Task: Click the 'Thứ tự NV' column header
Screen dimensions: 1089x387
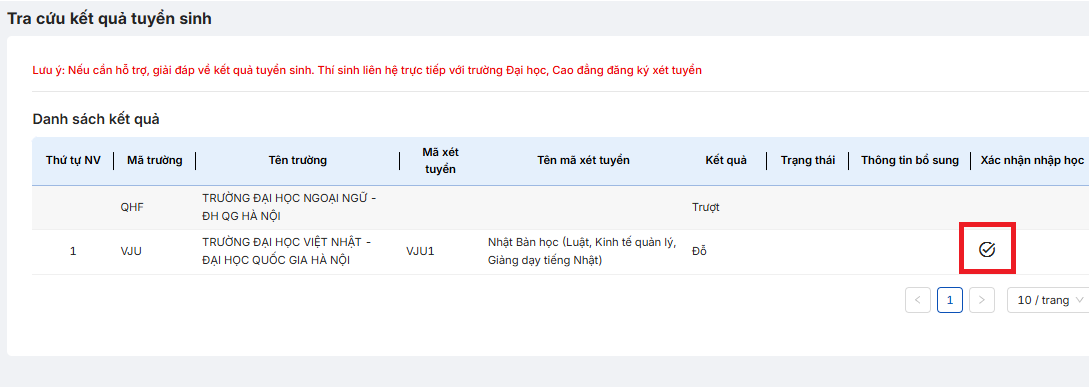Action: coord(73,160)
